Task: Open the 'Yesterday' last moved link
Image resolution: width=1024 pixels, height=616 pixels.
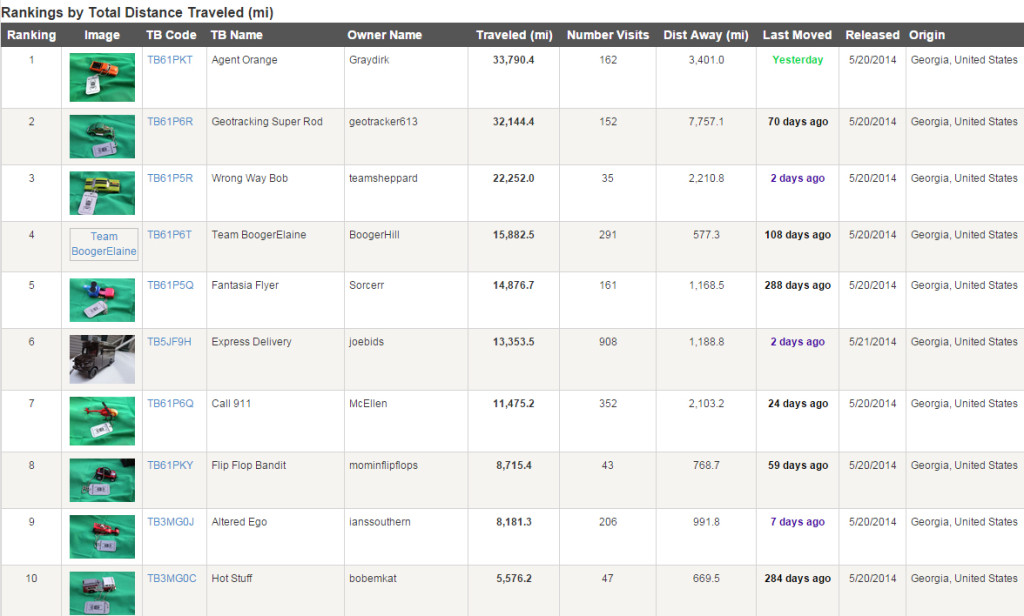Action: pos(797,59)
